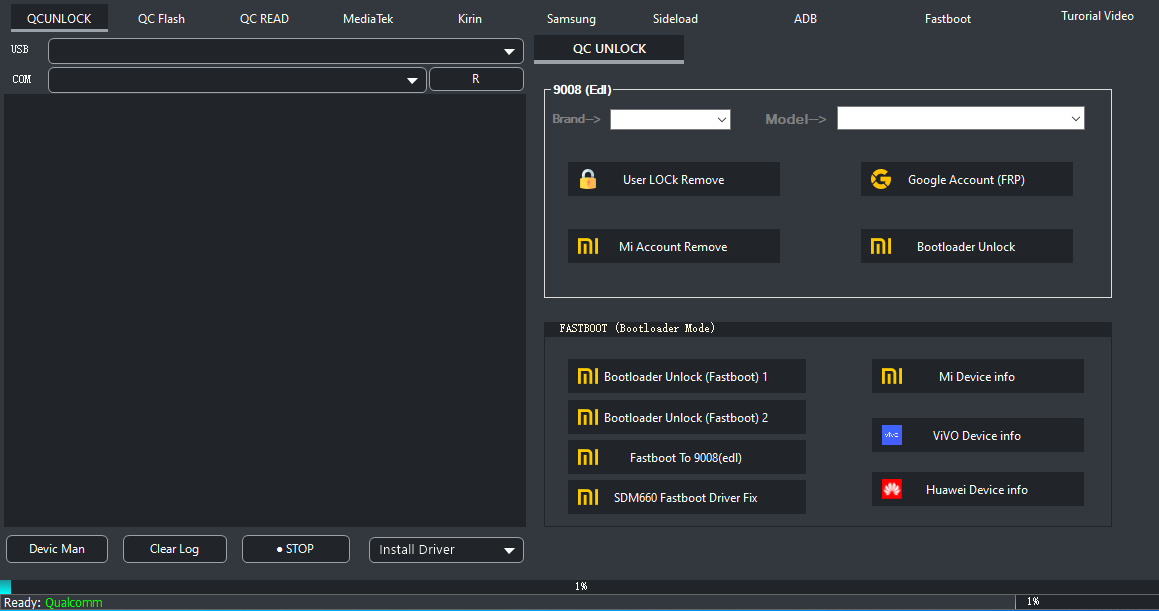Open the COM port dropdown
1159x611 pixels.
[237, 80]
